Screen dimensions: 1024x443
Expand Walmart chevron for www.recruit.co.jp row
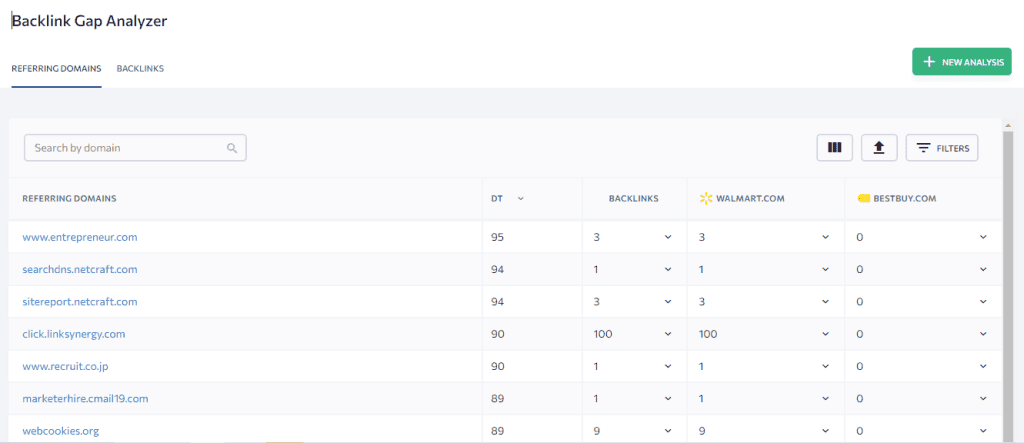point(825,367)
